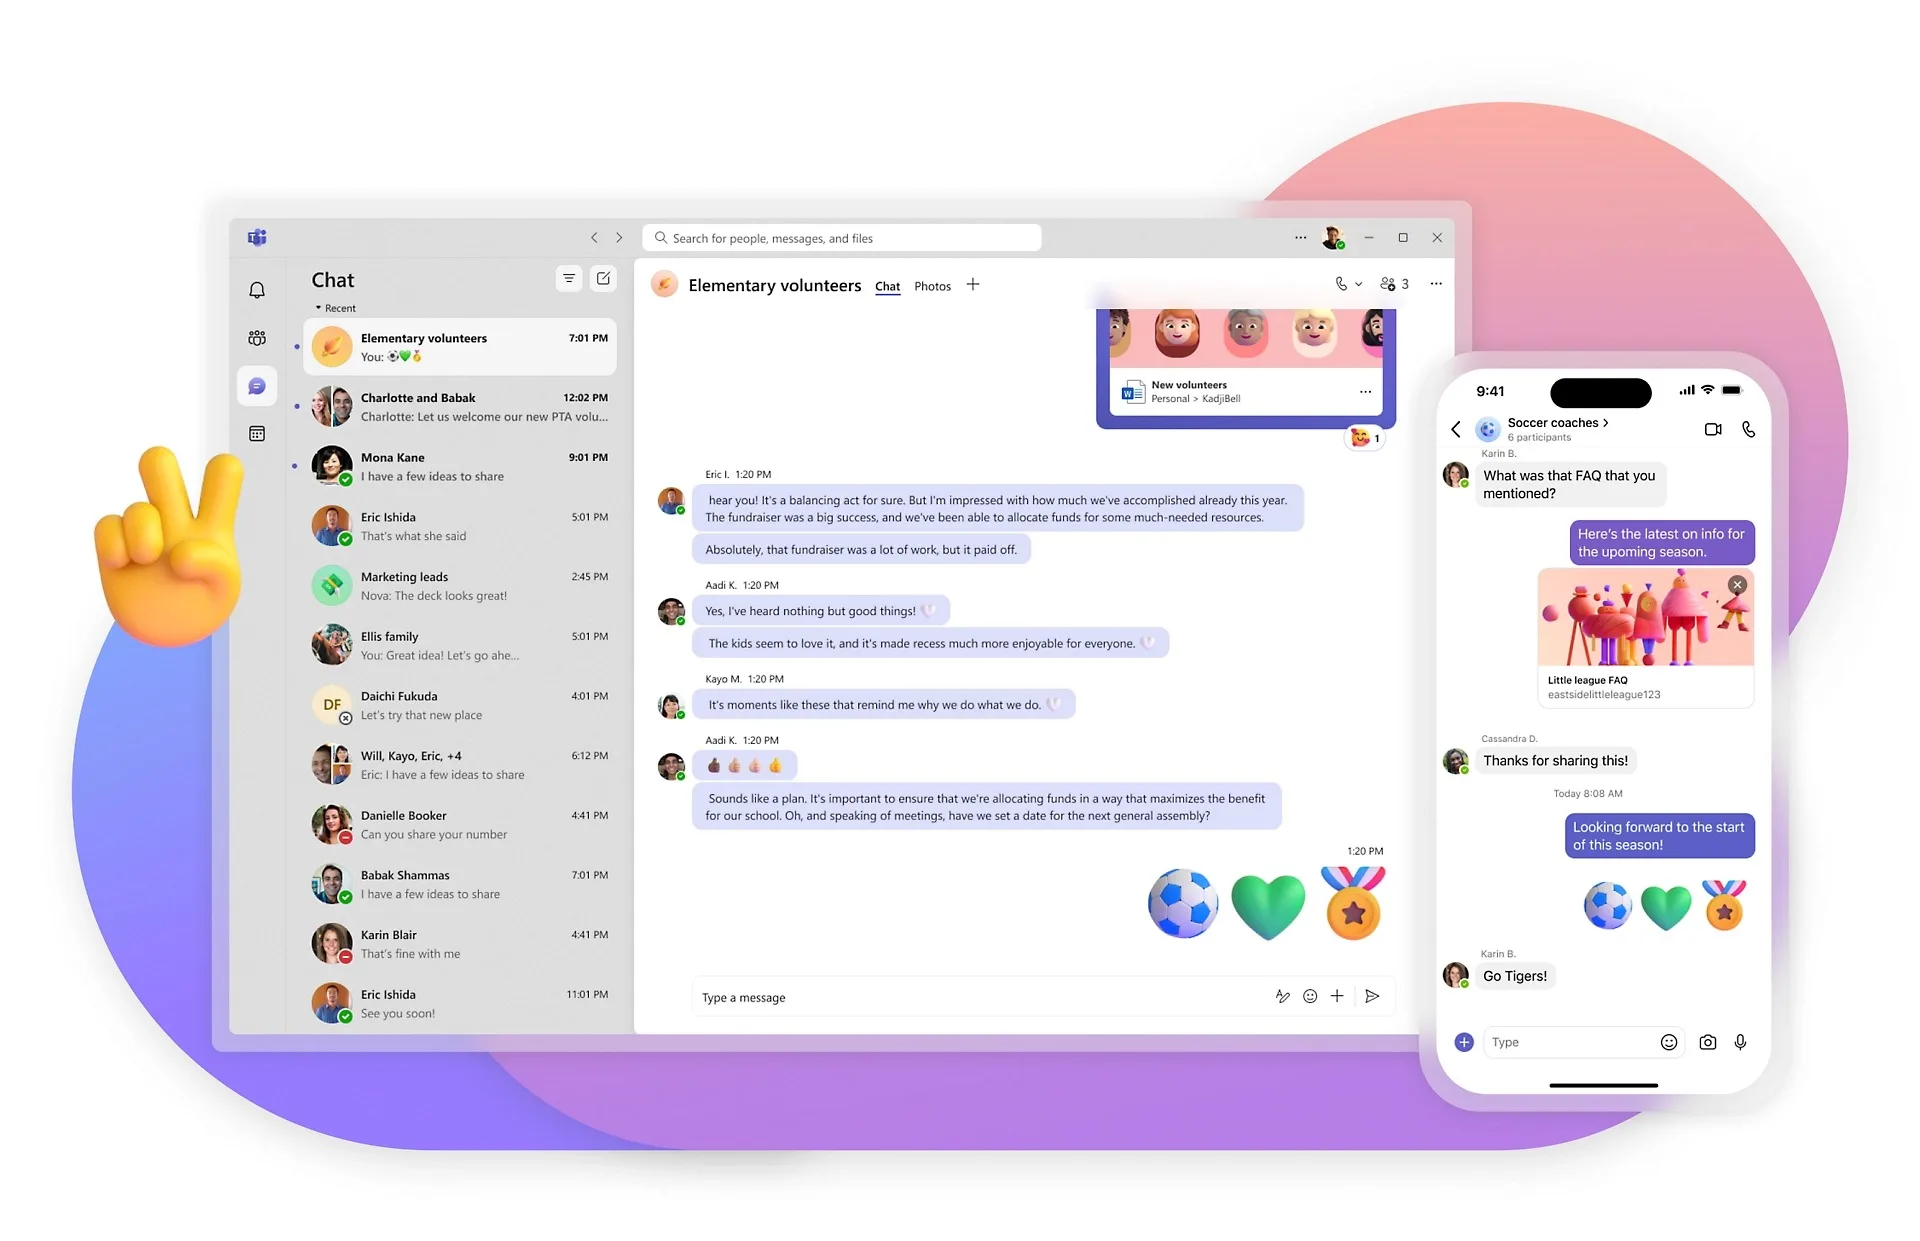The width and height of the screenshot is (1920, 1241).
Task: Click the emoji reaction icon in message bar
Action: (x=1310, y=996)
